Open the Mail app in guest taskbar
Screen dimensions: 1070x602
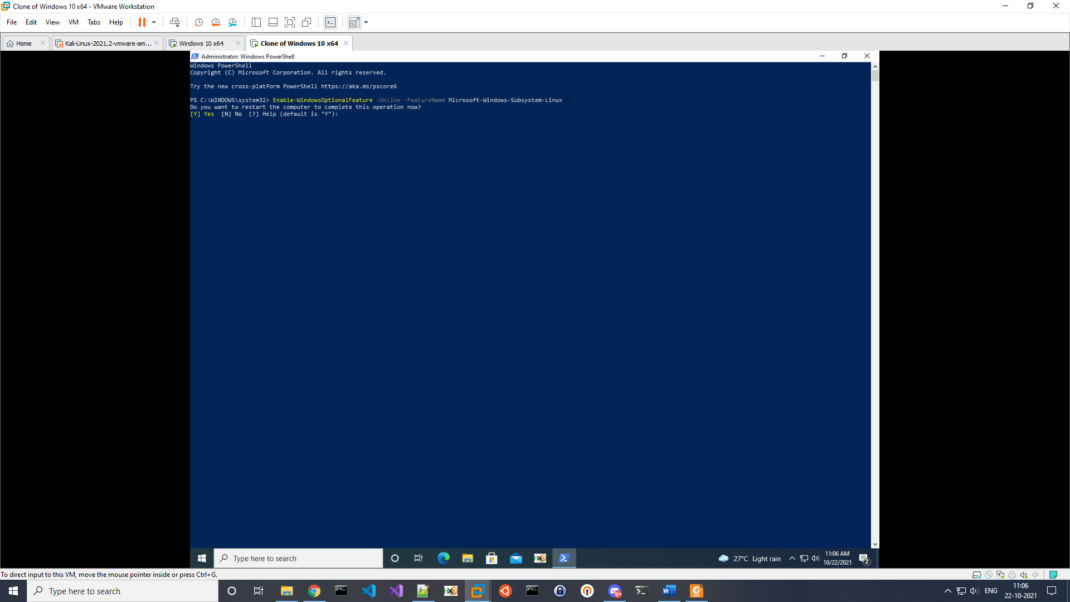click(x=516, y=558)
